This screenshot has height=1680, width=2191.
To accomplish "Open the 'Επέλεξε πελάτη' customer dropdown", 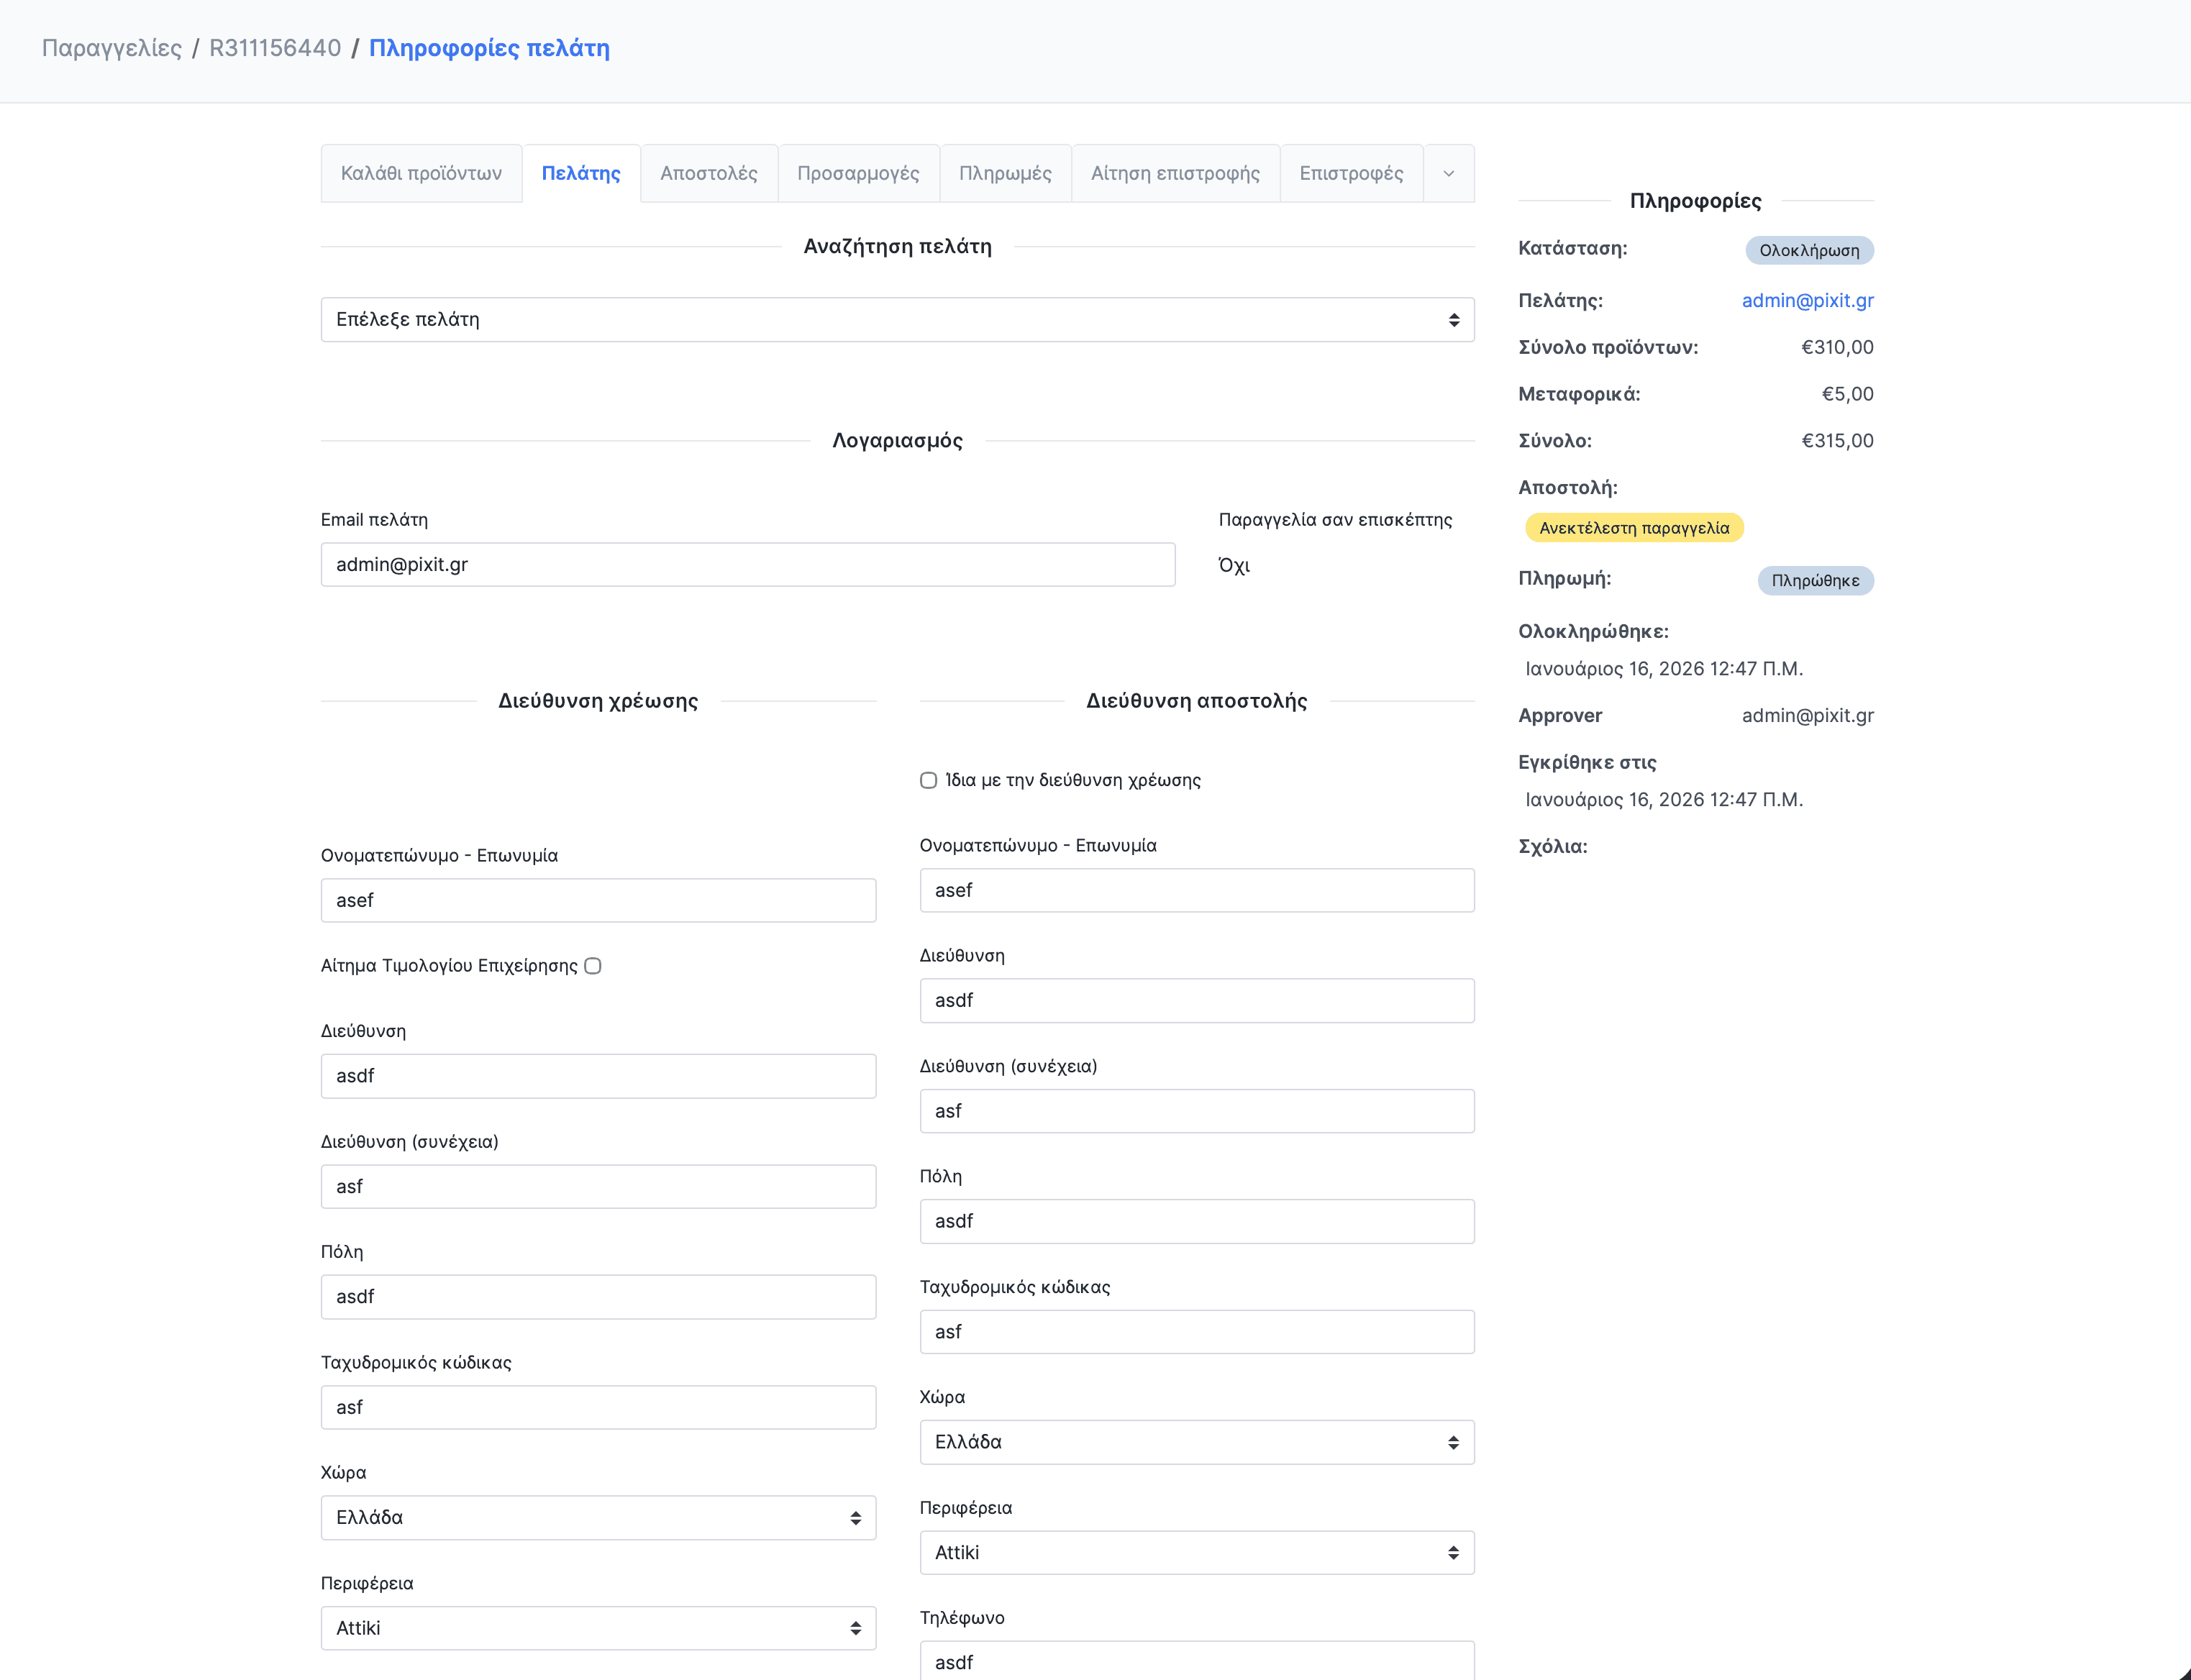I will 897,320.
